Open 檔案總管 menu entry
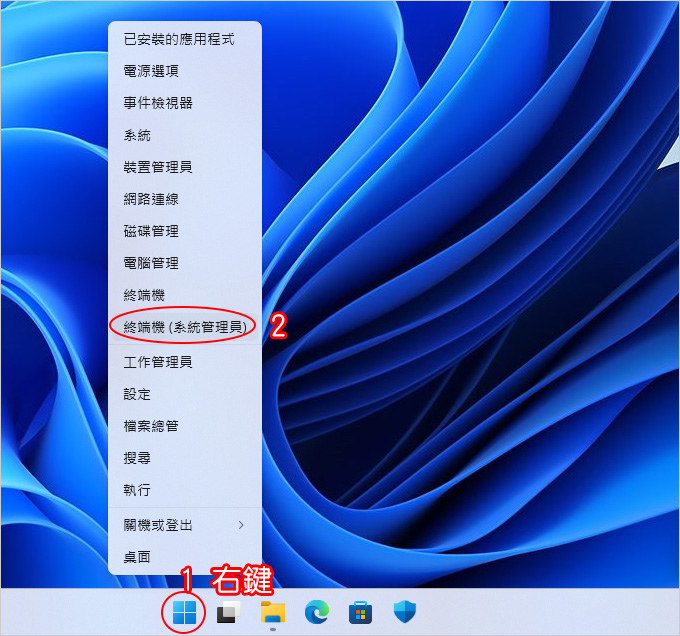Screen dimensions: 680x636 point(185,426)
